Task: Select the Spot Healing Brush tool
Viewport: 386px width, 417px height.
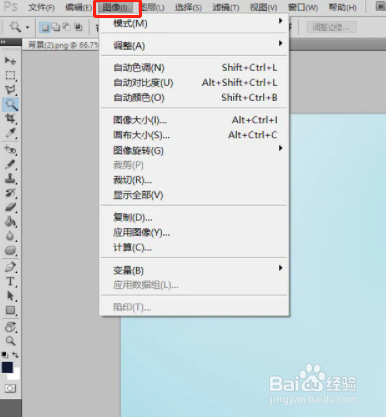Action: [x=10, y=150]
